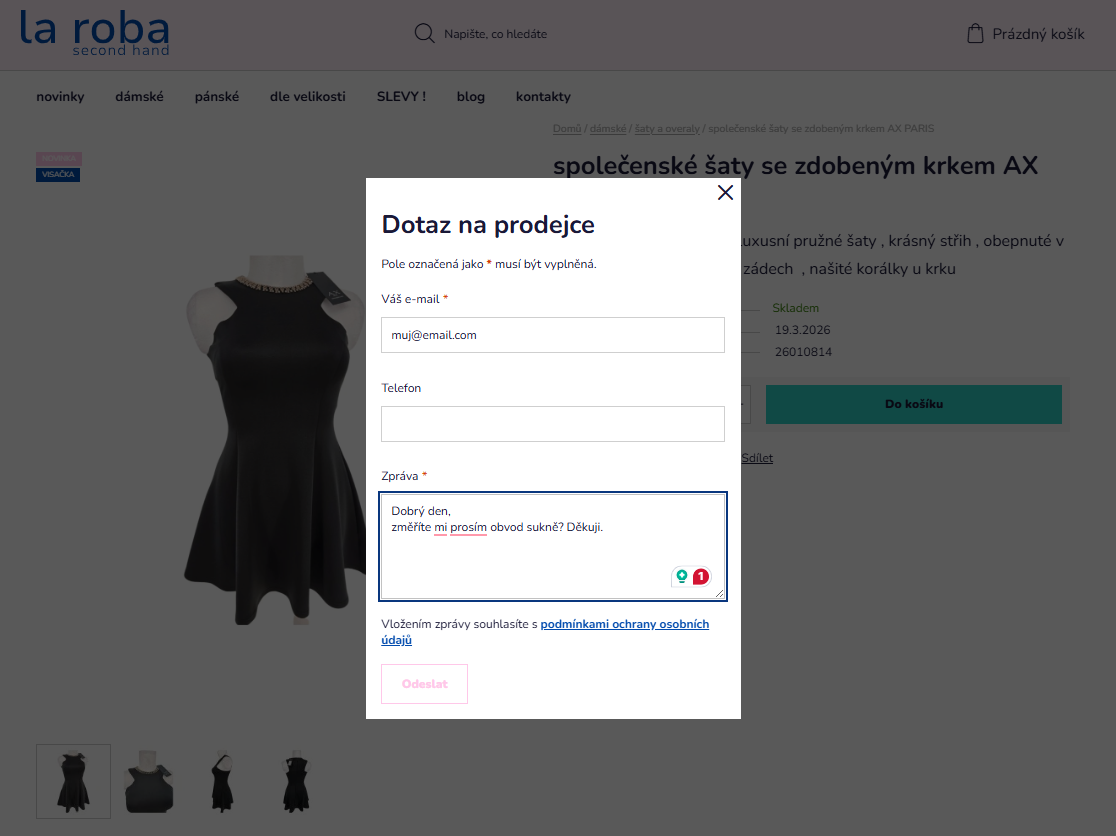The width and height of the screenshot is (1116, 836).
Task: Click the green lightbulb suggestion icon
Action: [x=682, y=576]
